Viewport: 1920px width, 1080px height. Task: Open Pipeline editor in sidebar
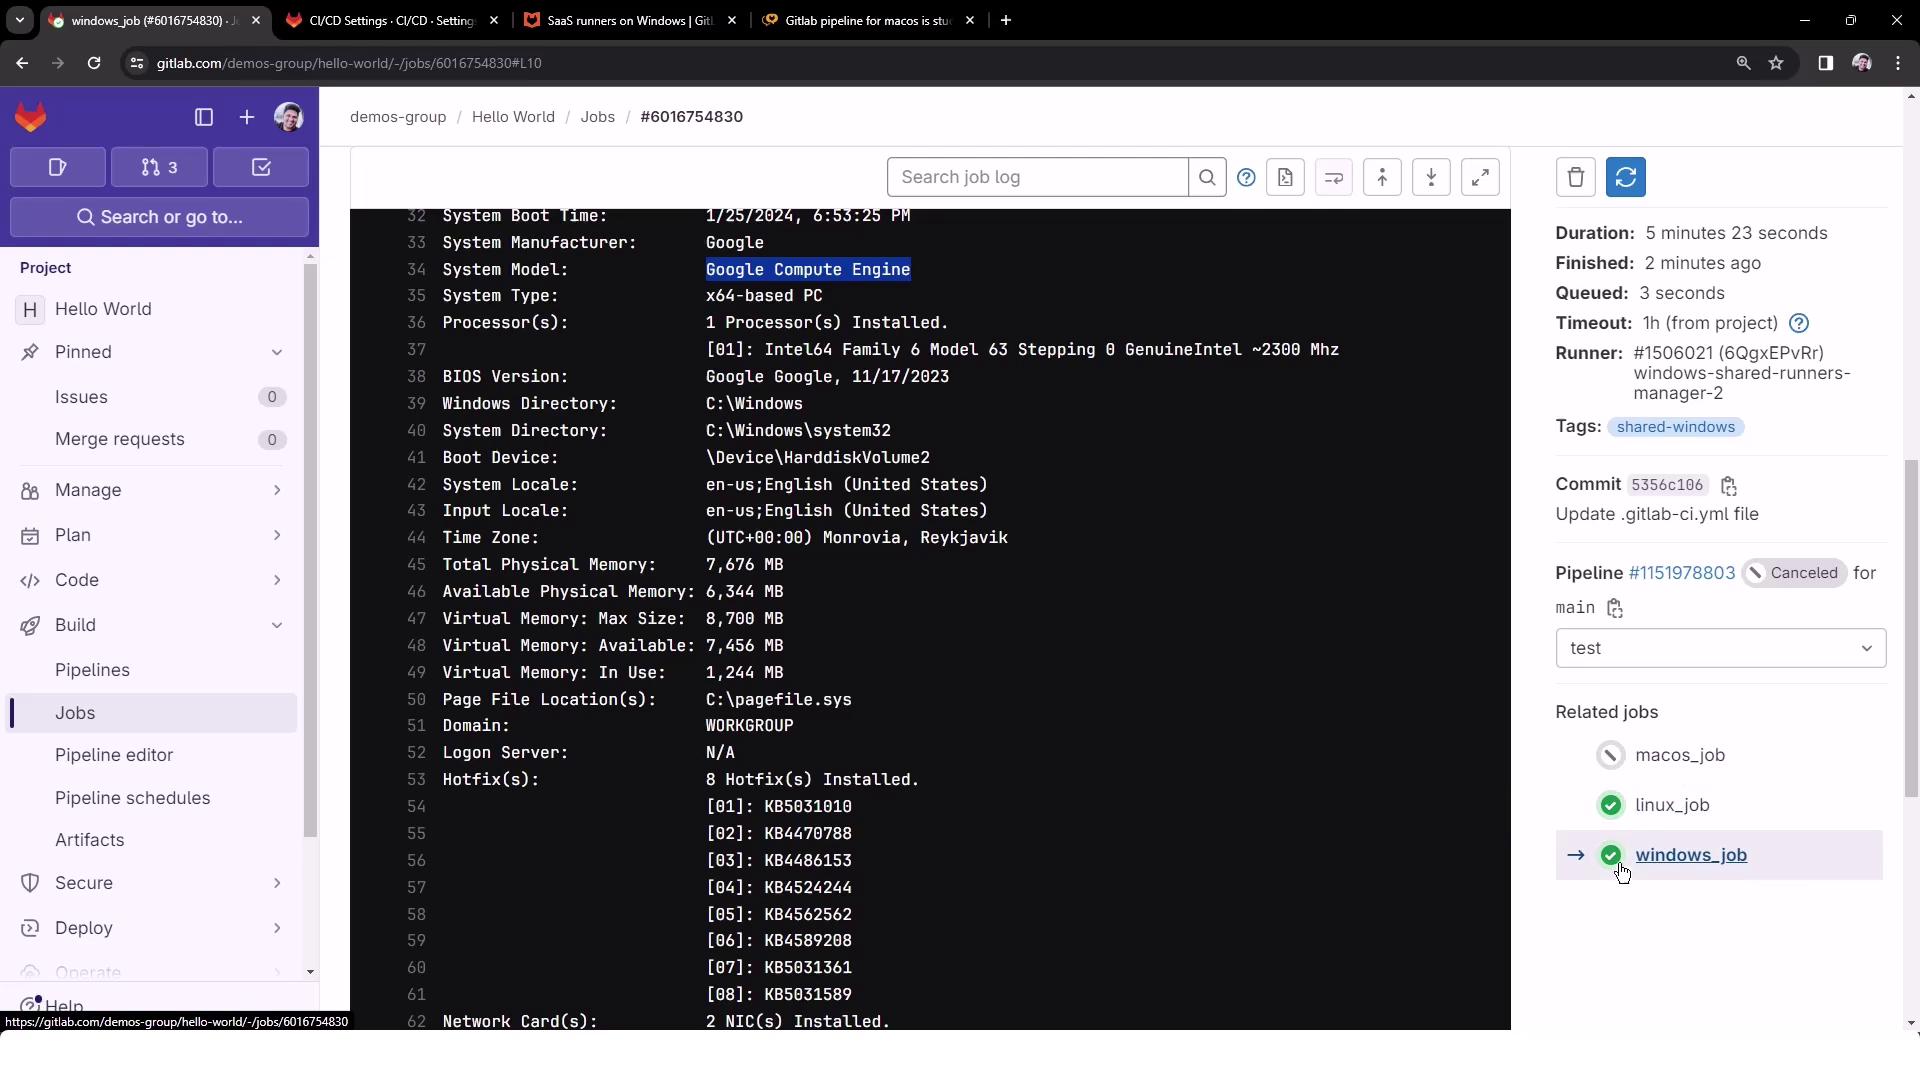point(114,755)
